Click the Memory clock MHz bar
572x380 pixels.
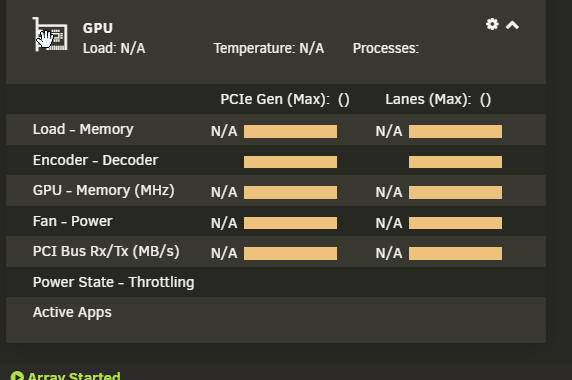point(455,192)
